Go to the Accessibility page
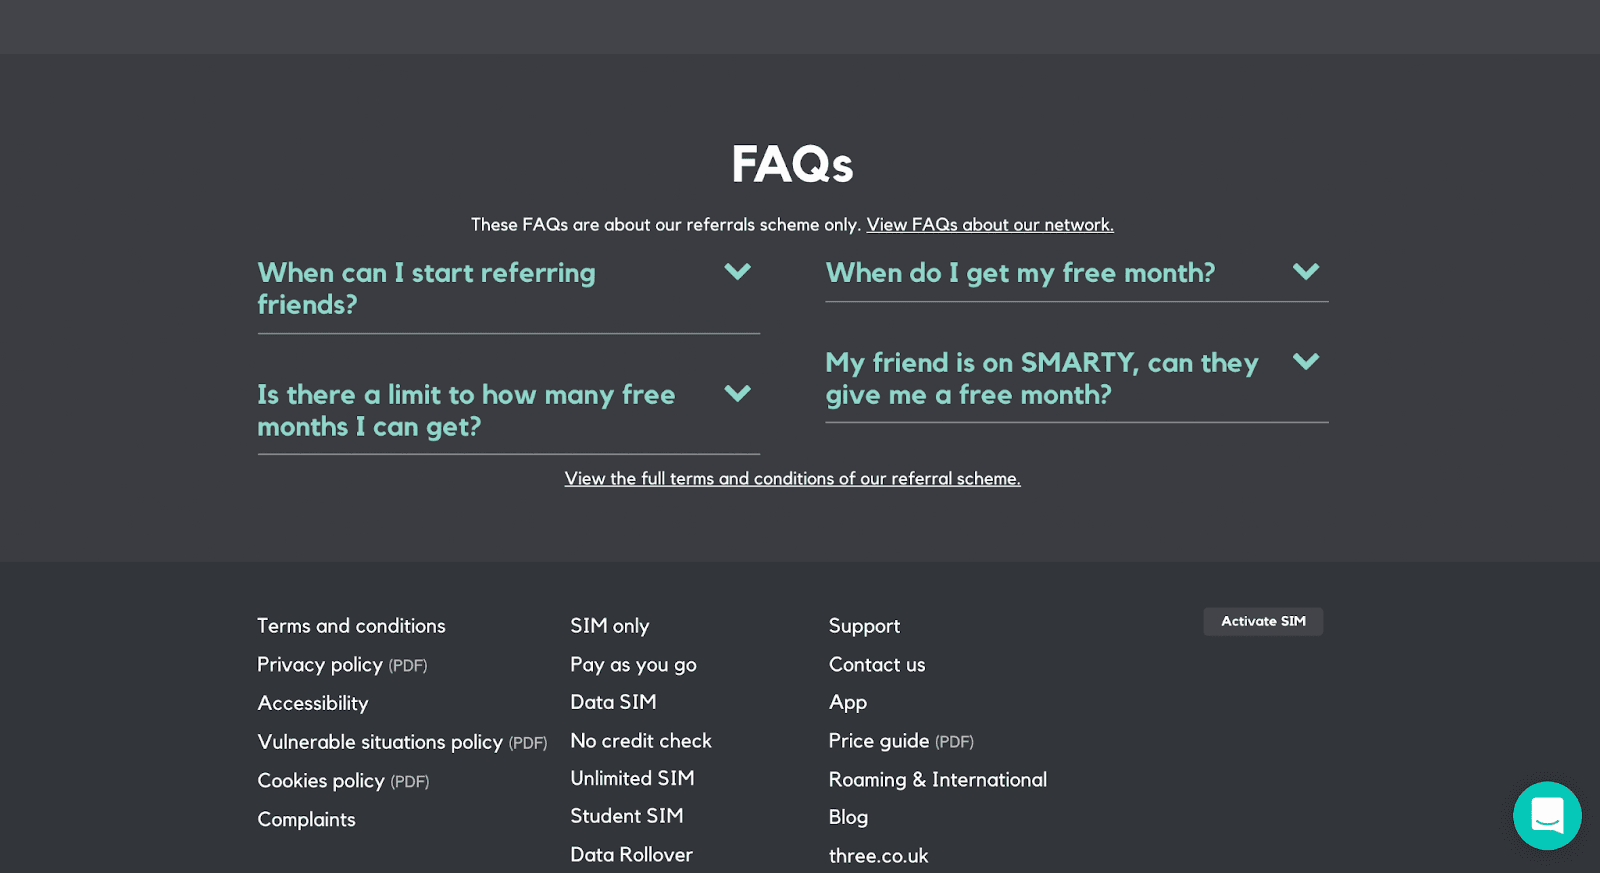The height and width of the screenshot is (873, 1600). [312, 703]
